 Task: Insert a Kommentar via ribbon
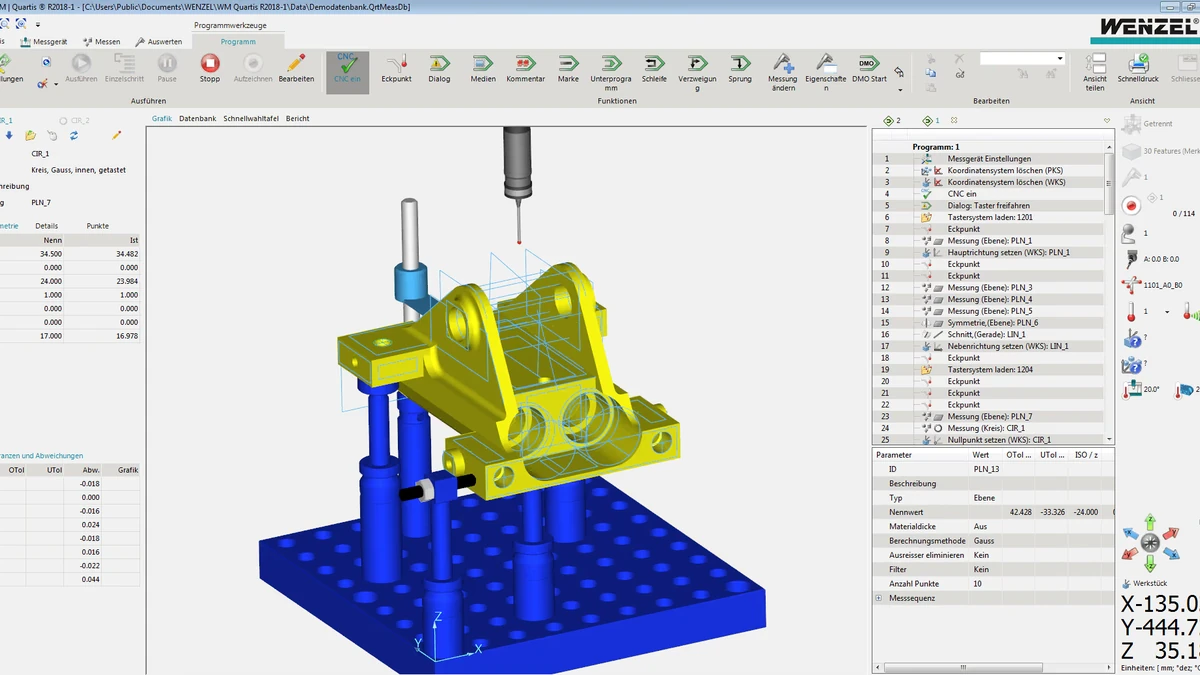525,68
